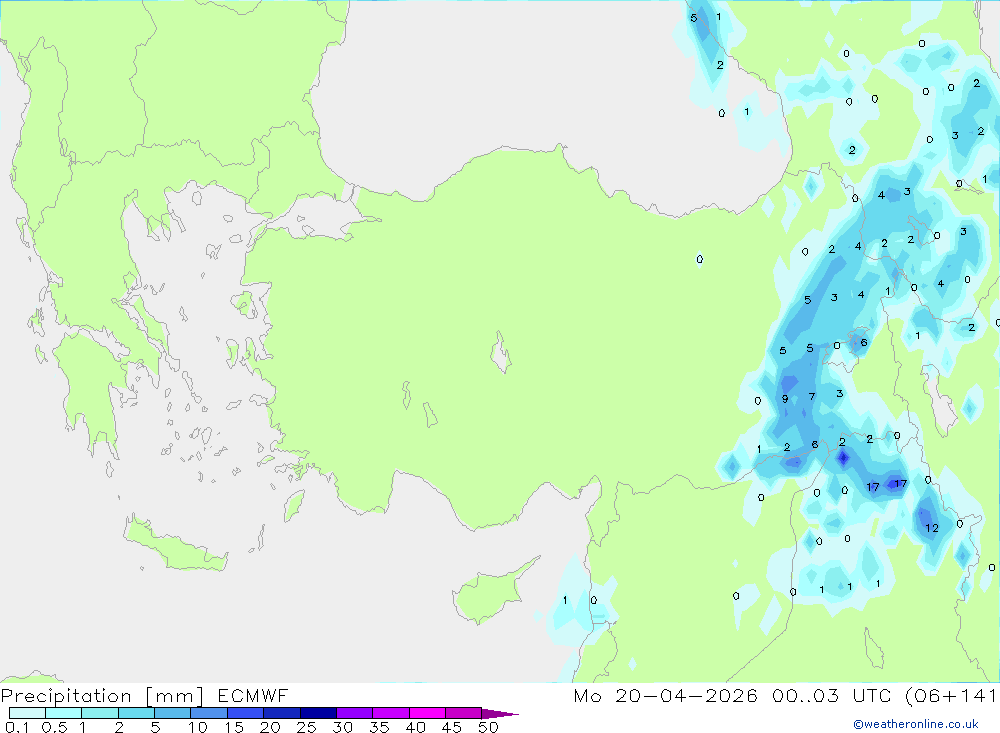This screenshot has height=733, width=1000.
Task: Click the 30 legend scale label
Action: [x=343, y=727]
